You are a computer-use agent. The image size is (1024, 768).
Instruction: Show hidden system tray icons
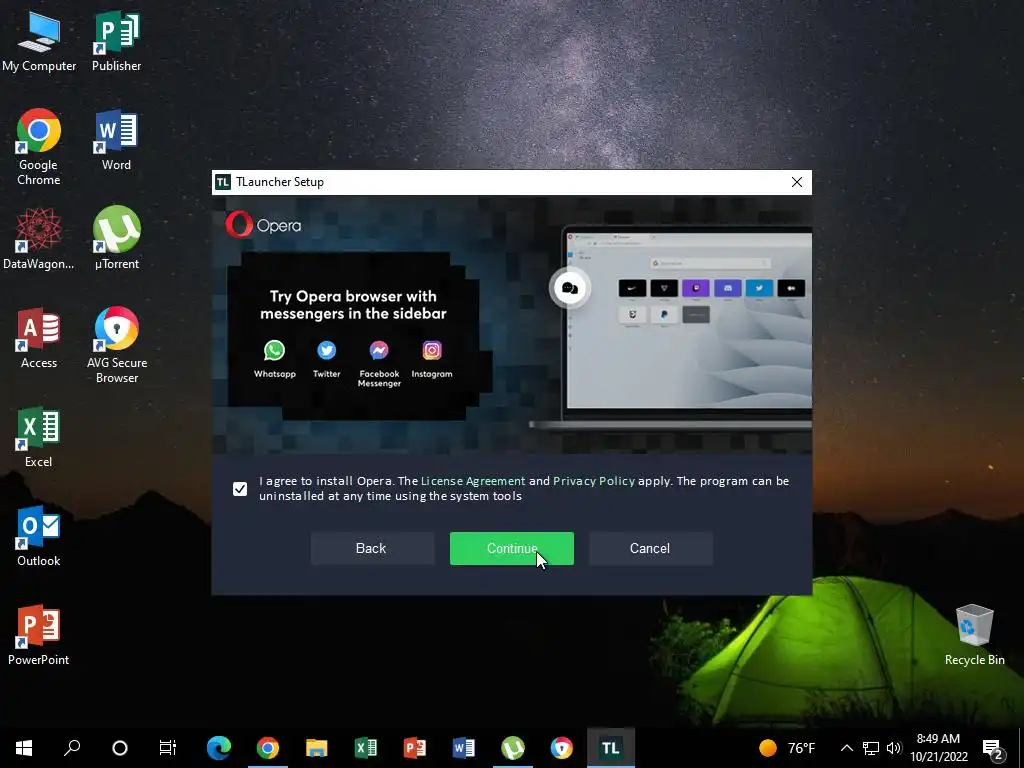click(846, 748)
